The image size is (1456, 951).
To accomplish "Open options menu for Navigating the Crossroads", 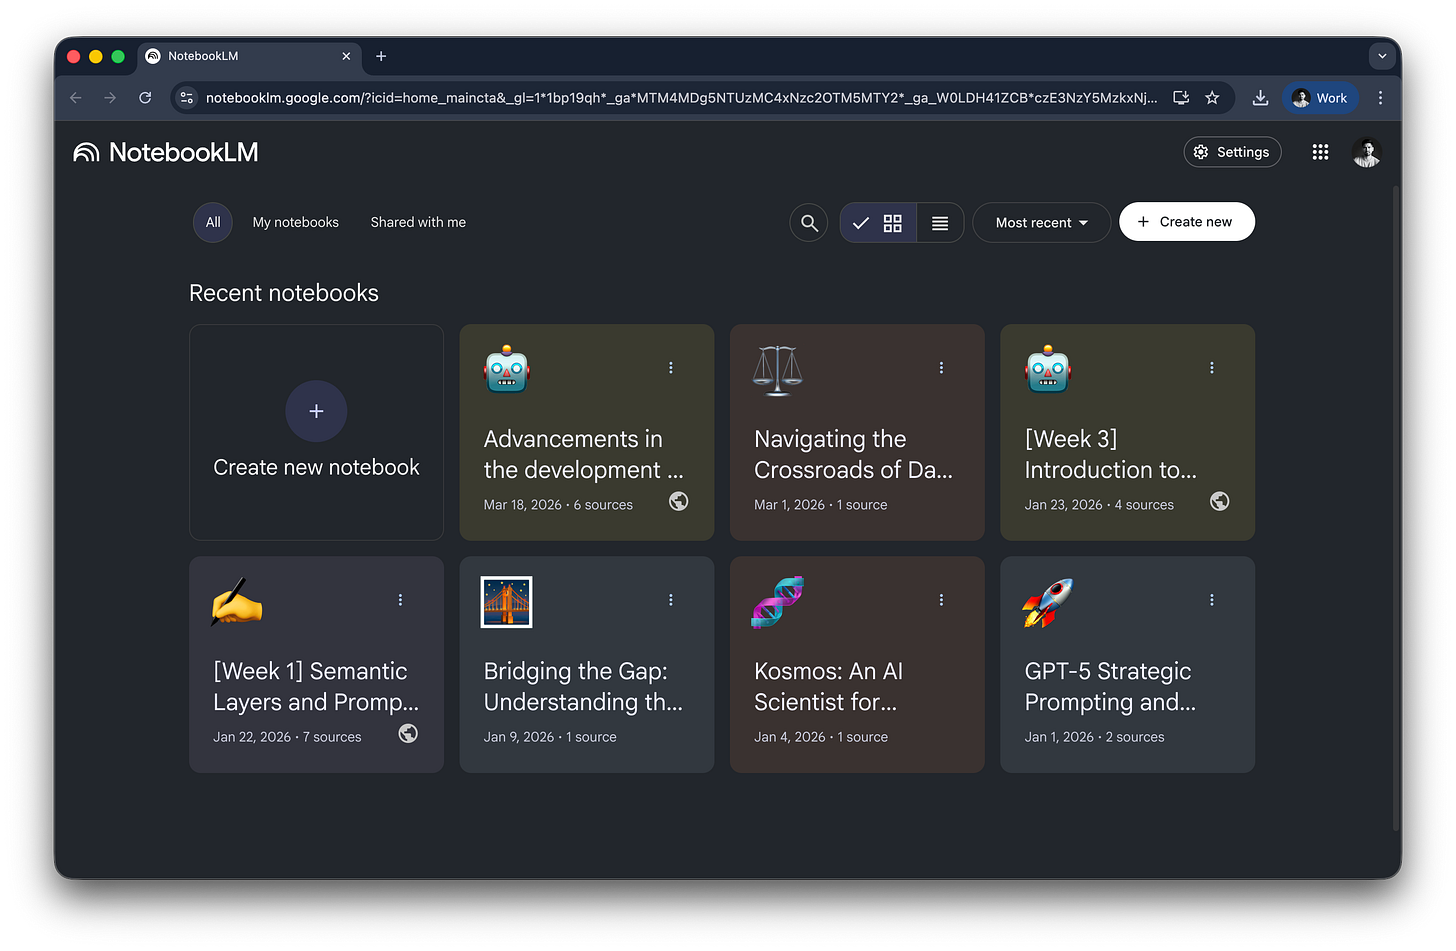I will coord(941,368).
